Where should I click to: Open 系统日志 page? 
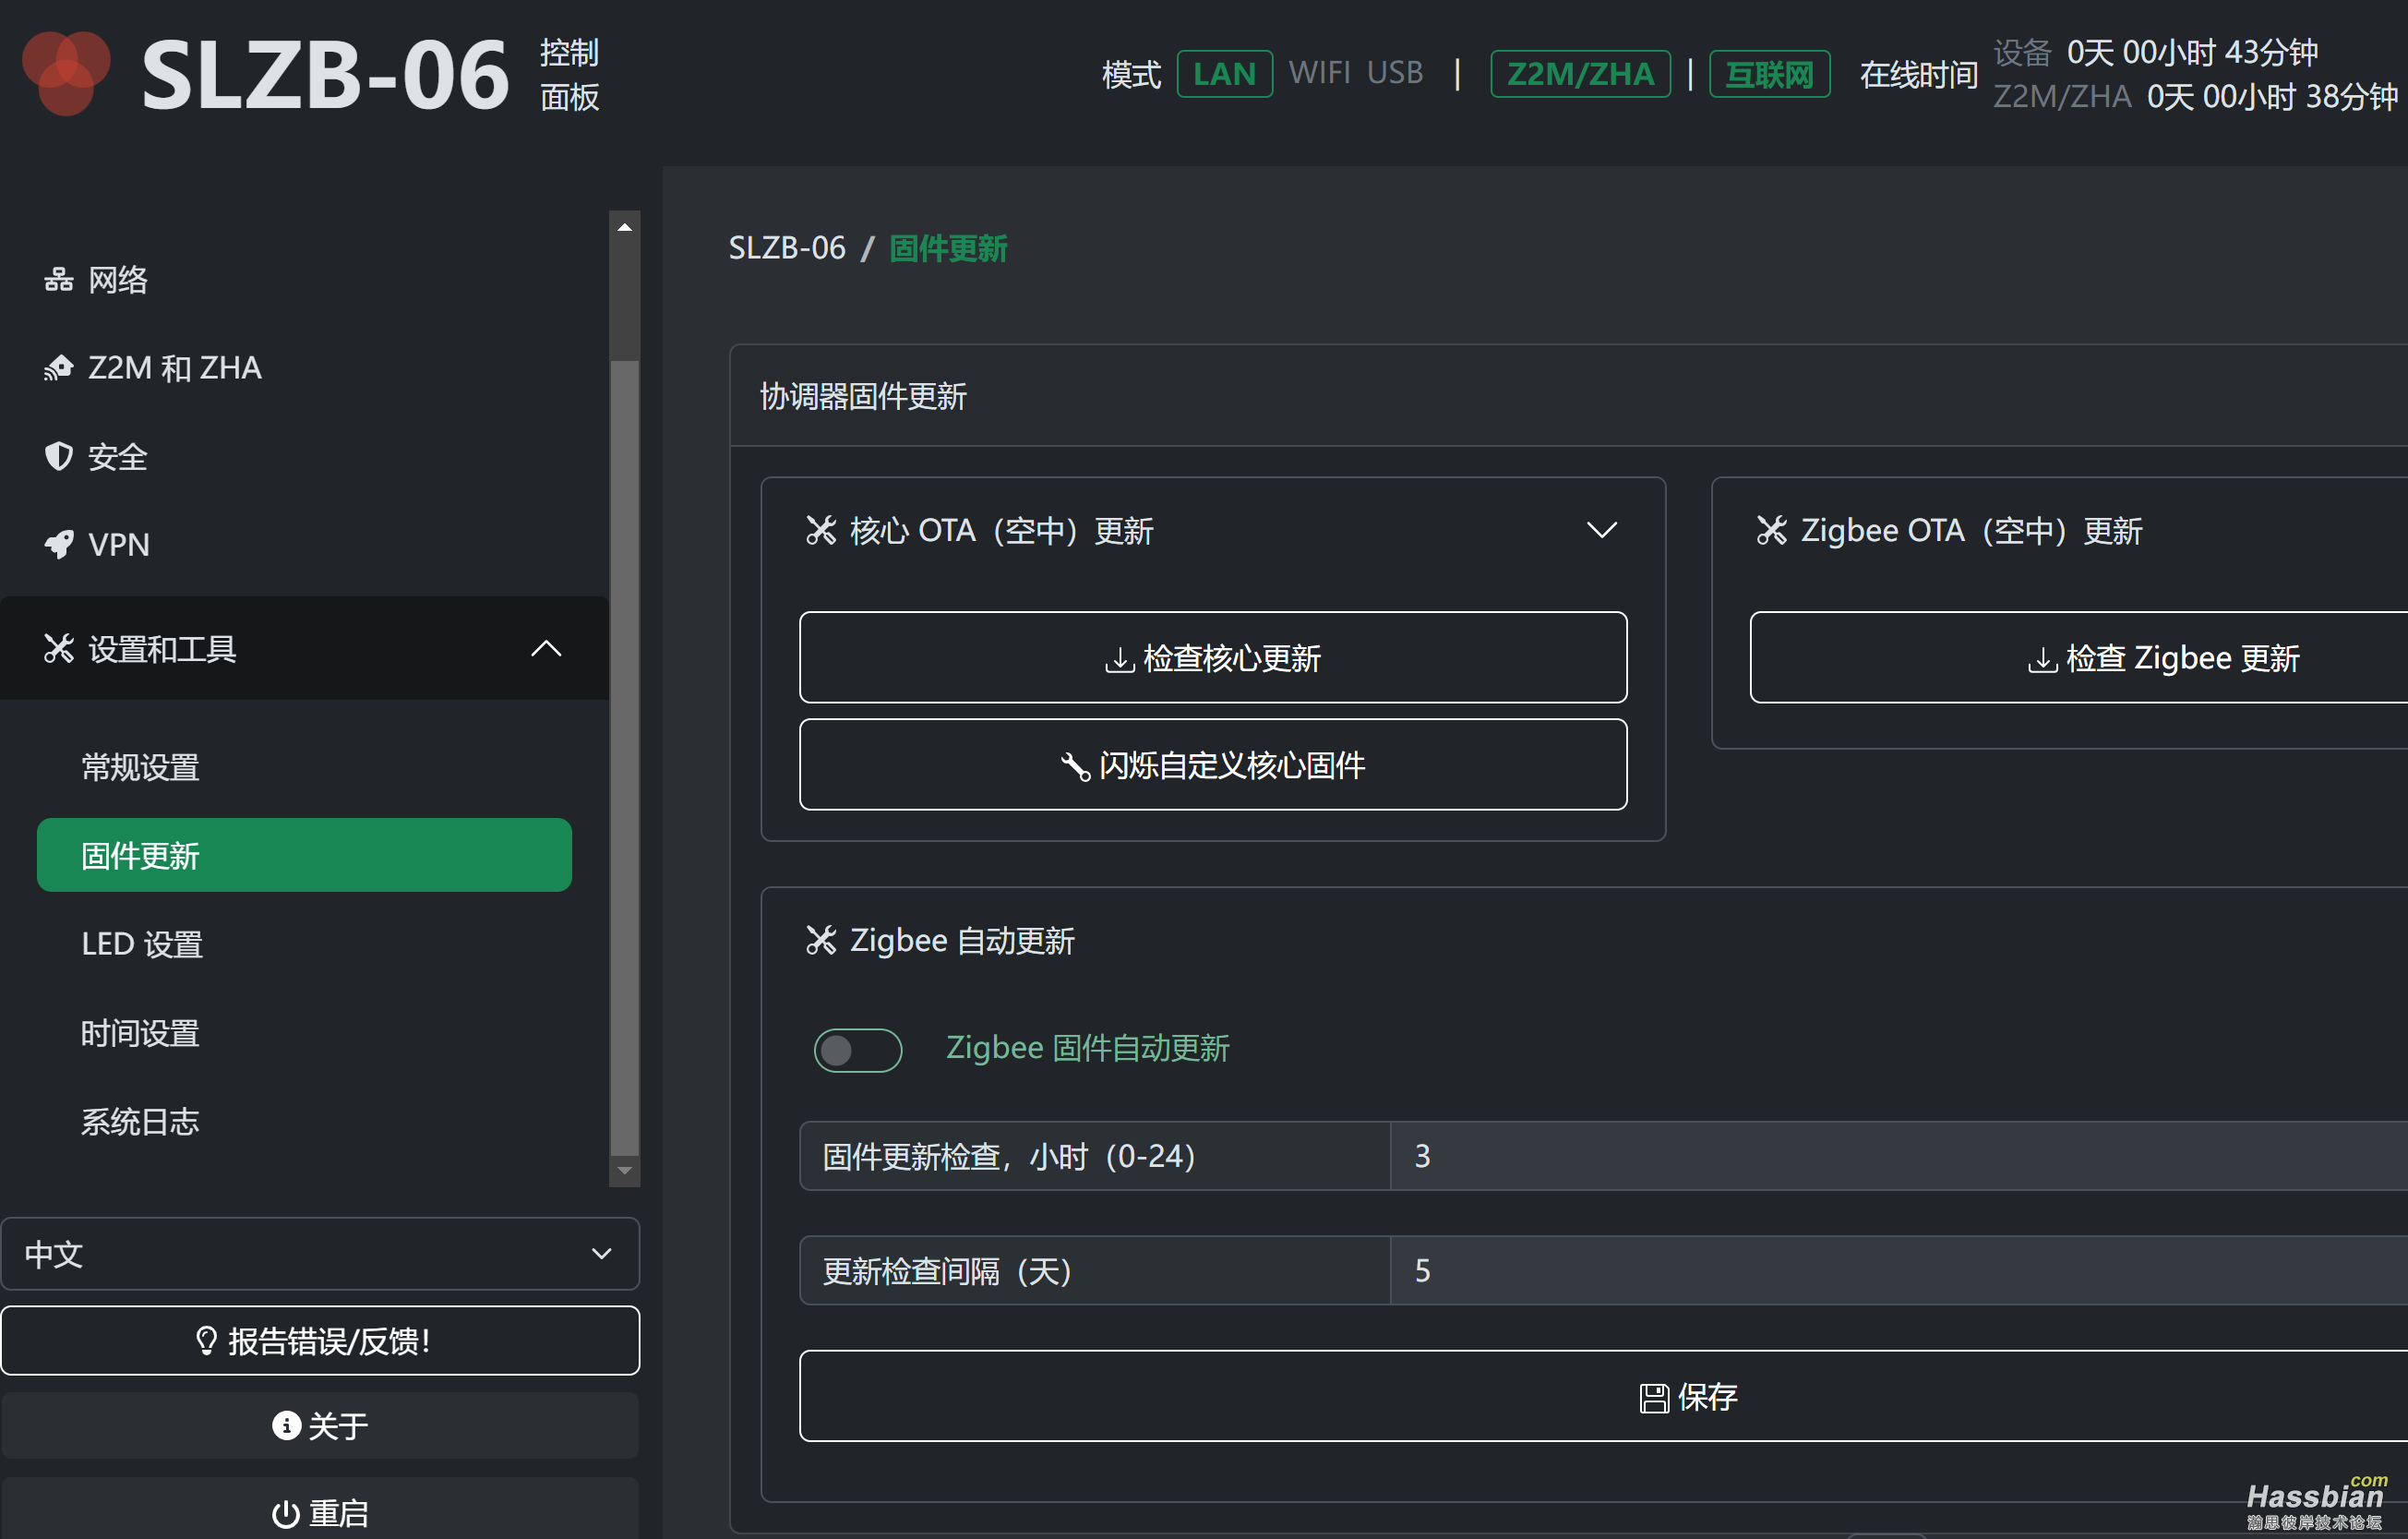pos(140,1122)
